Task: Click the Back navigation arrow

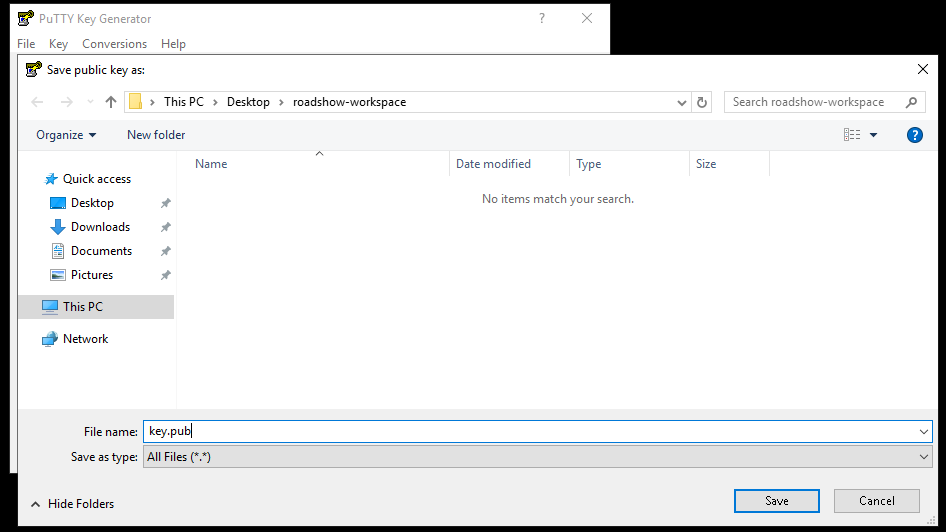Action: pos(37,102)
